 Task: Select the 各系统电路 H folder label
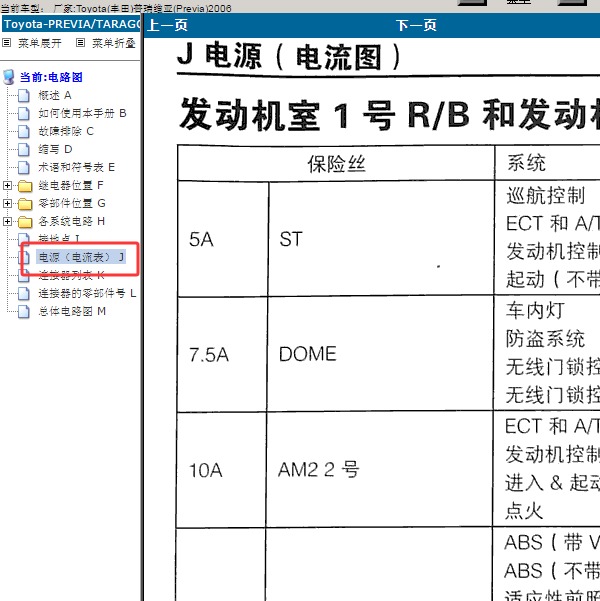click(71, 221)
